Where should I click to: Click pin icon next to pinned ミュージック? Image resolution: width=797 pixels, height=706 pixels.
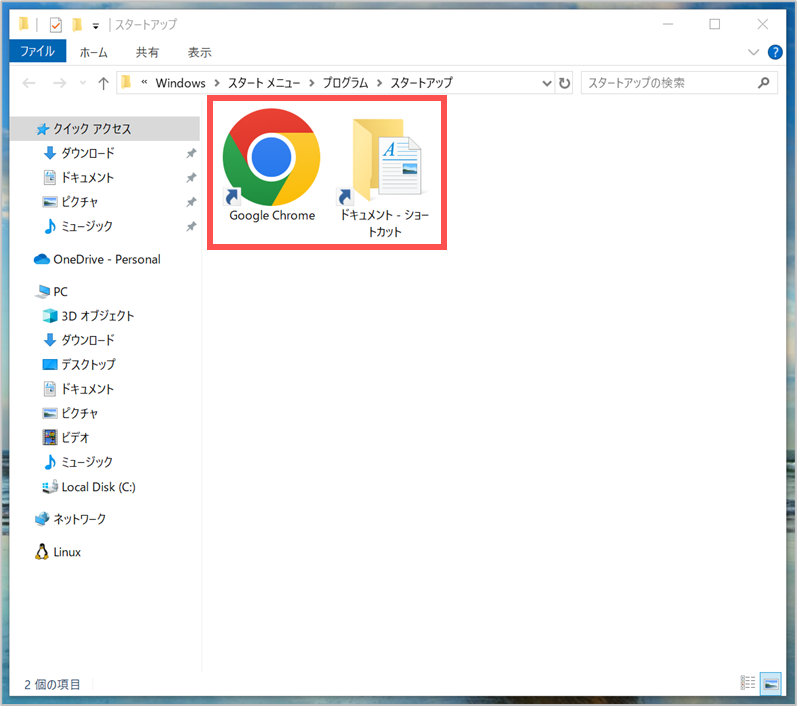point(191,226)
